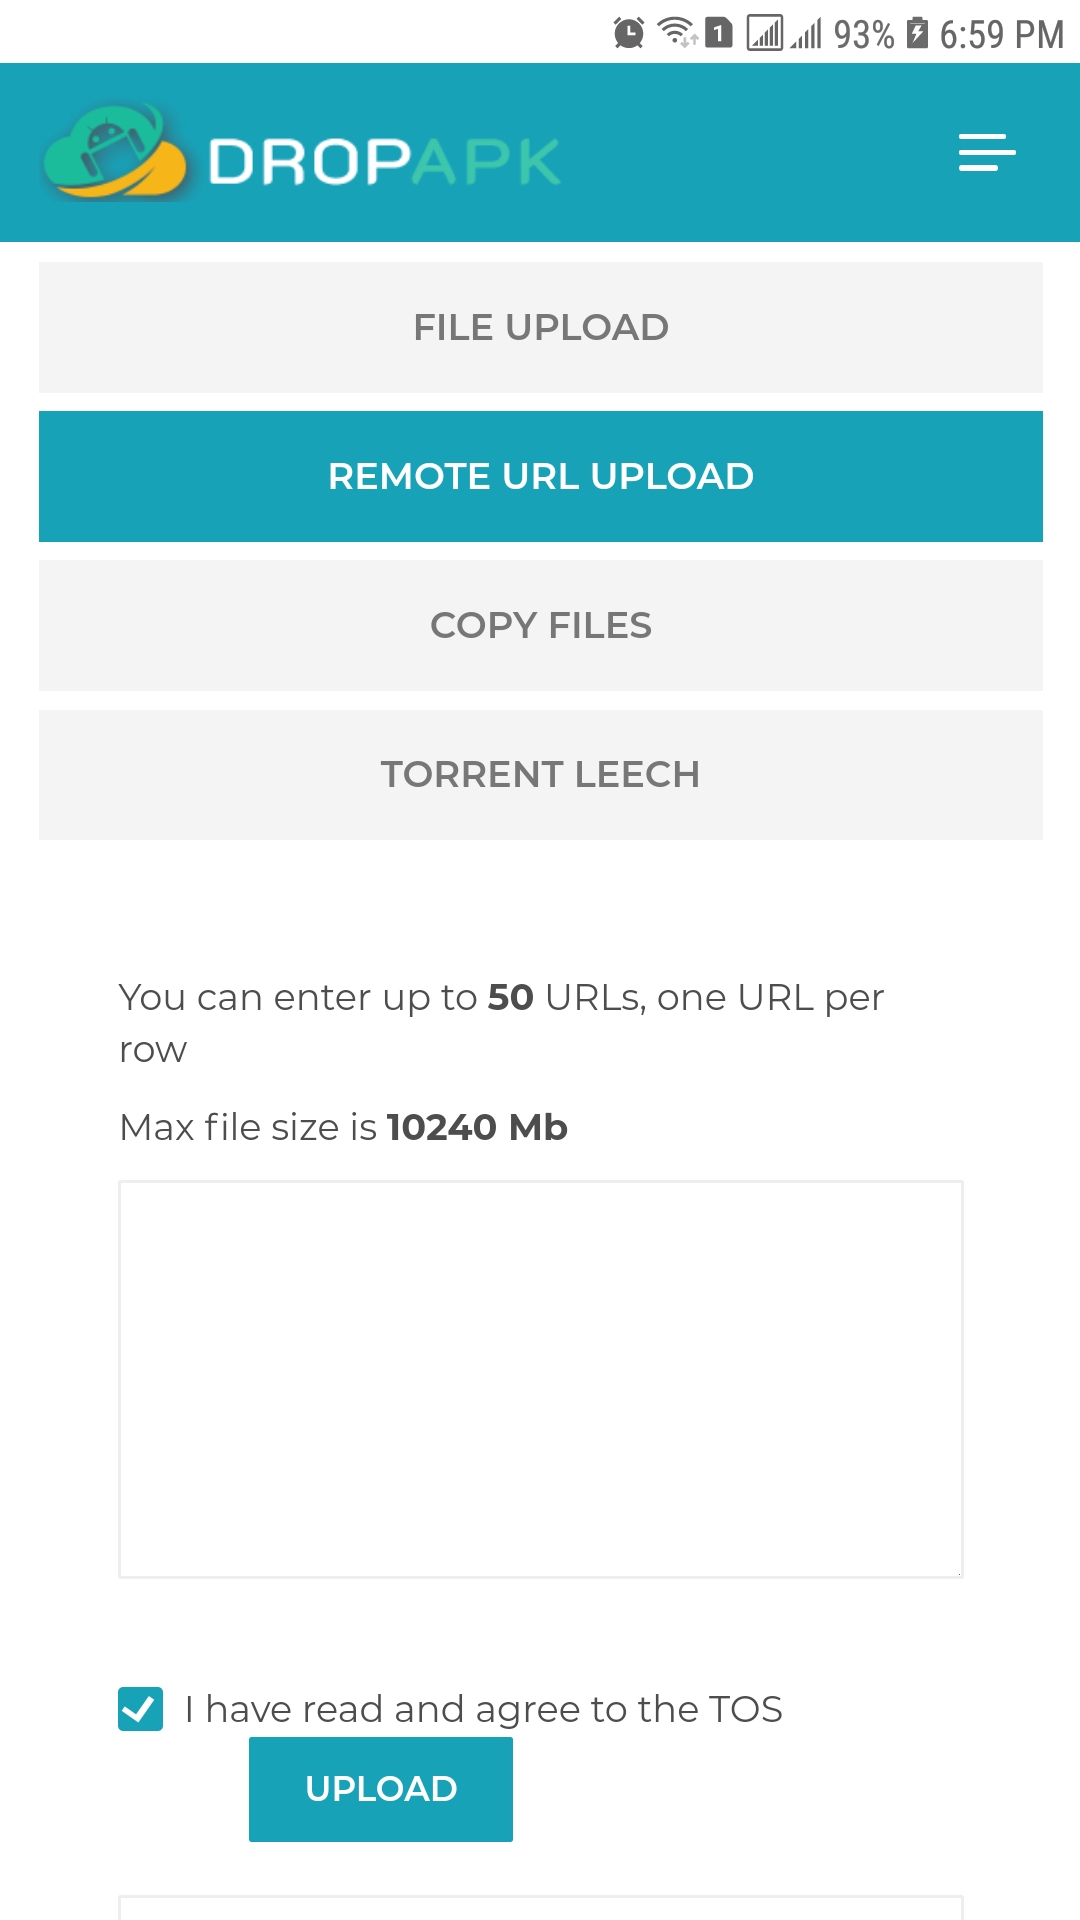This screenshot has width=1080, height=1920.
Task: Tap the alarm clock status icon
Action: (628, 33)
